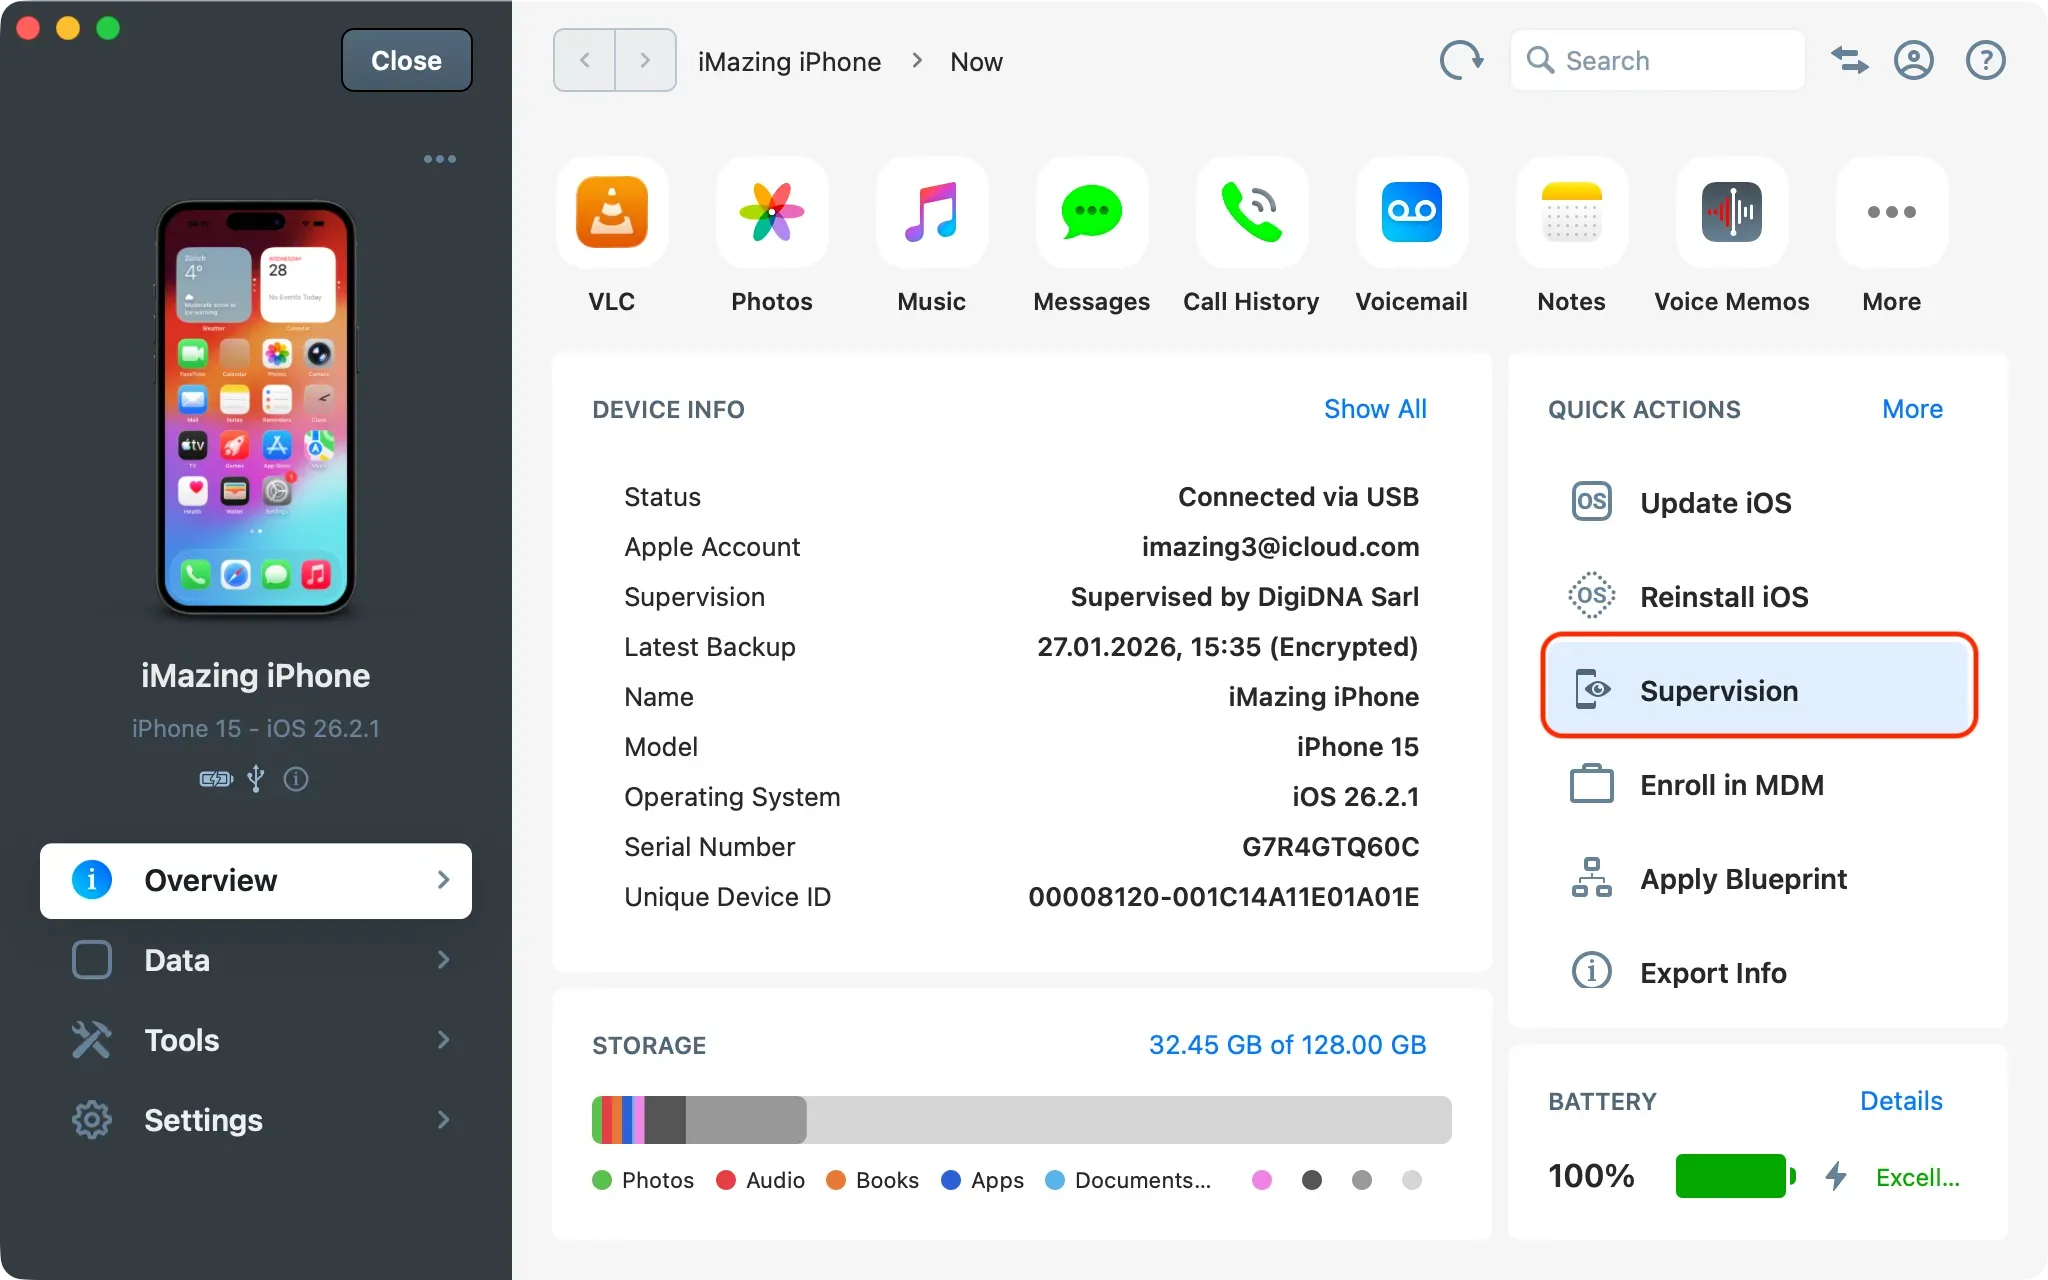Expand the Settings sidebar section
Viewport: 2048px width, 1280px height.
point(256,1120)
